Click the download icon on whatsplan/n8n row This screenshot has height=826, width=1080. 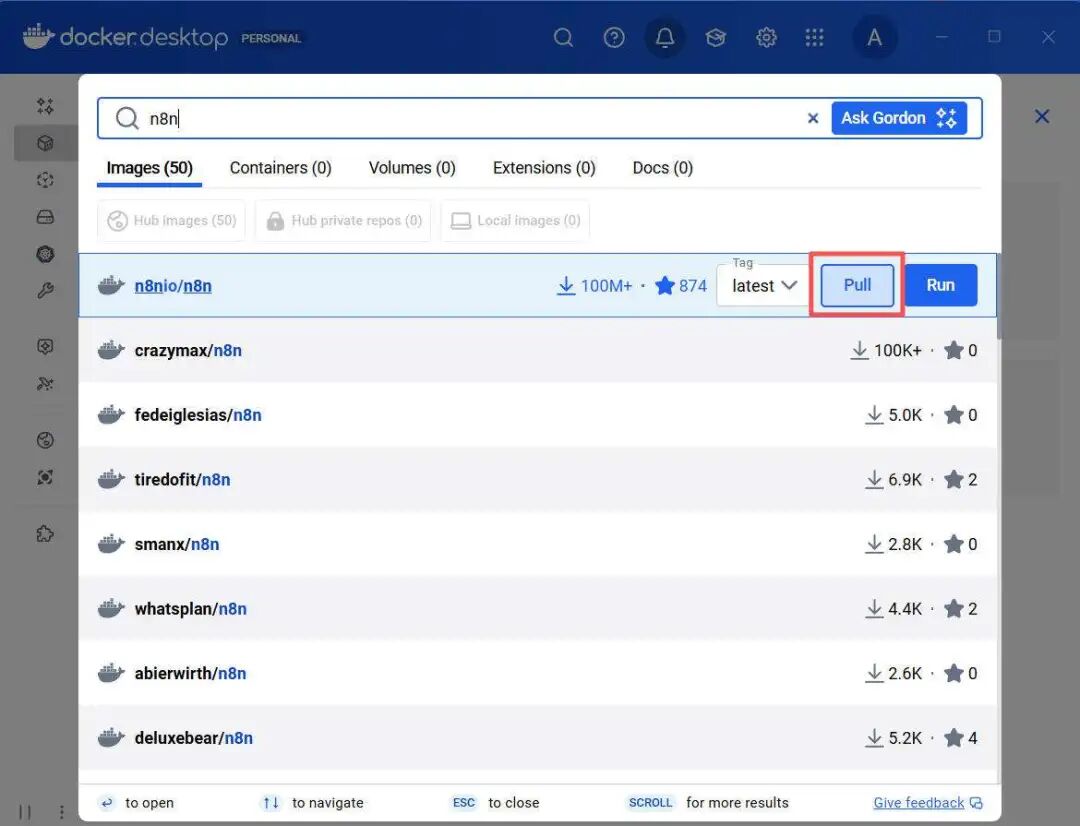[x=873, y=609]
